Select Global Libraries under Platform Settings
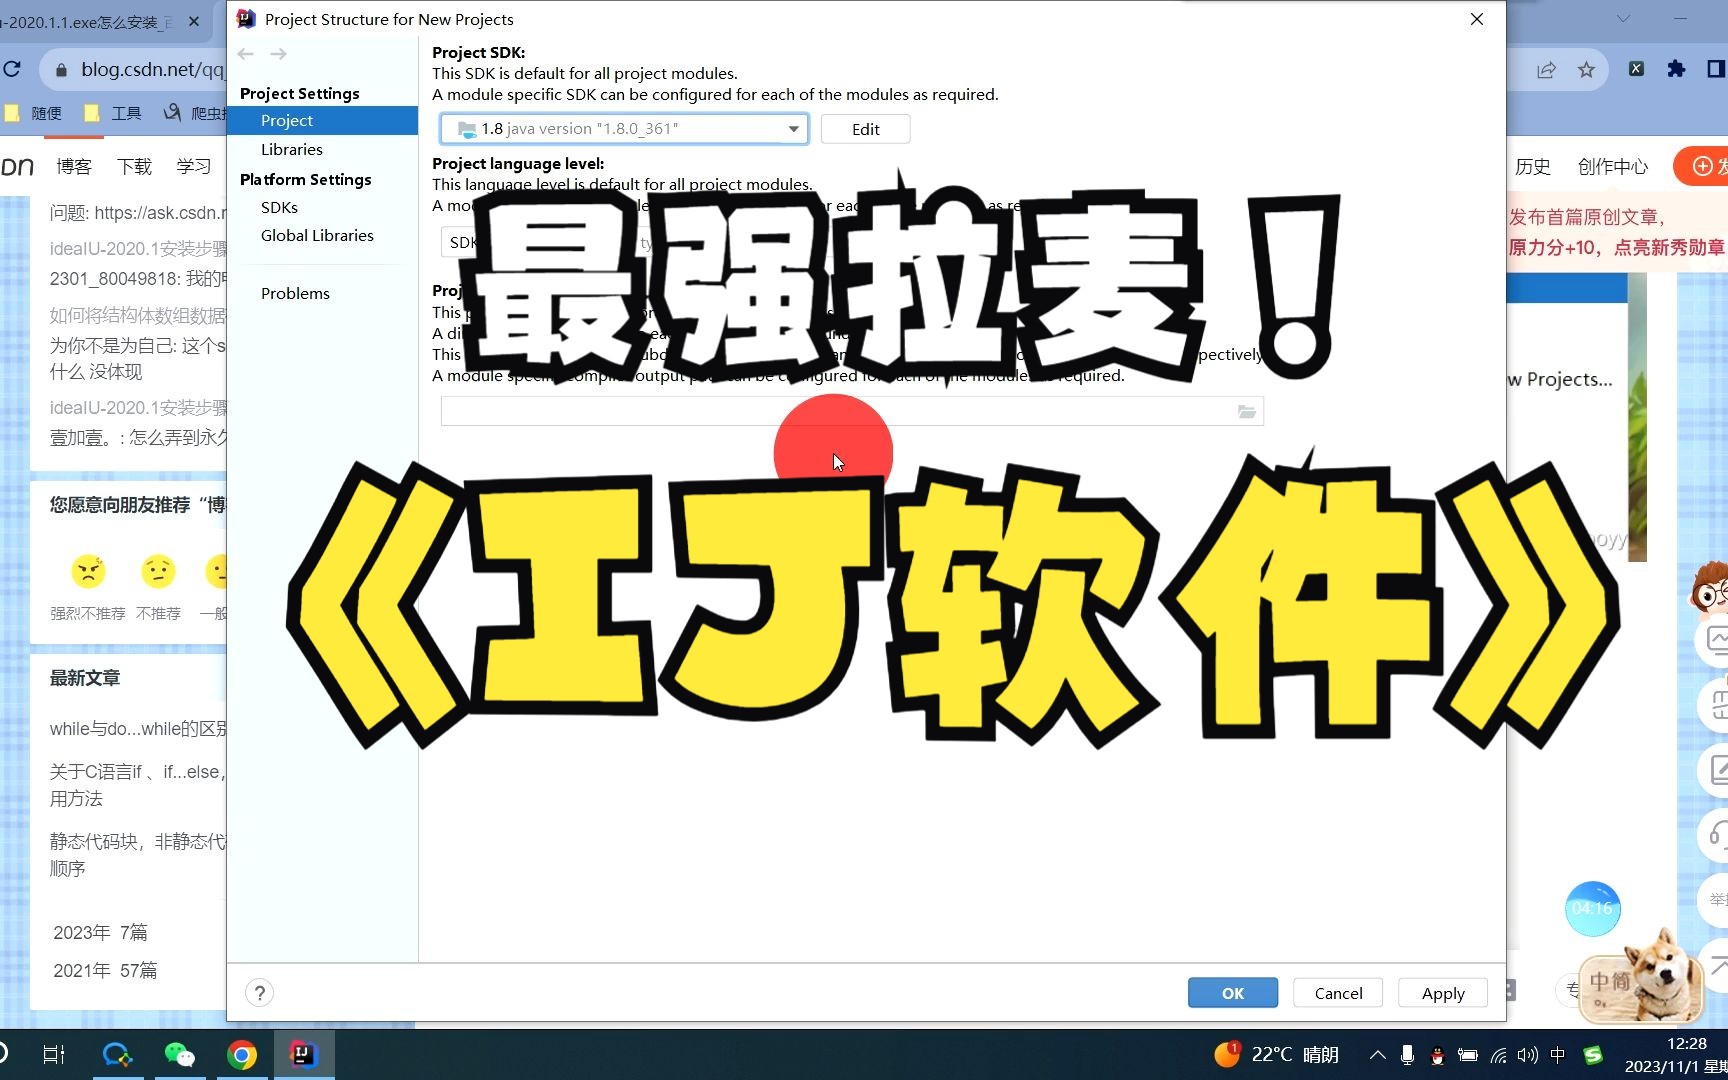Image resolution: width=1728 pixels, height=1080 pixels. click(317, 235)
